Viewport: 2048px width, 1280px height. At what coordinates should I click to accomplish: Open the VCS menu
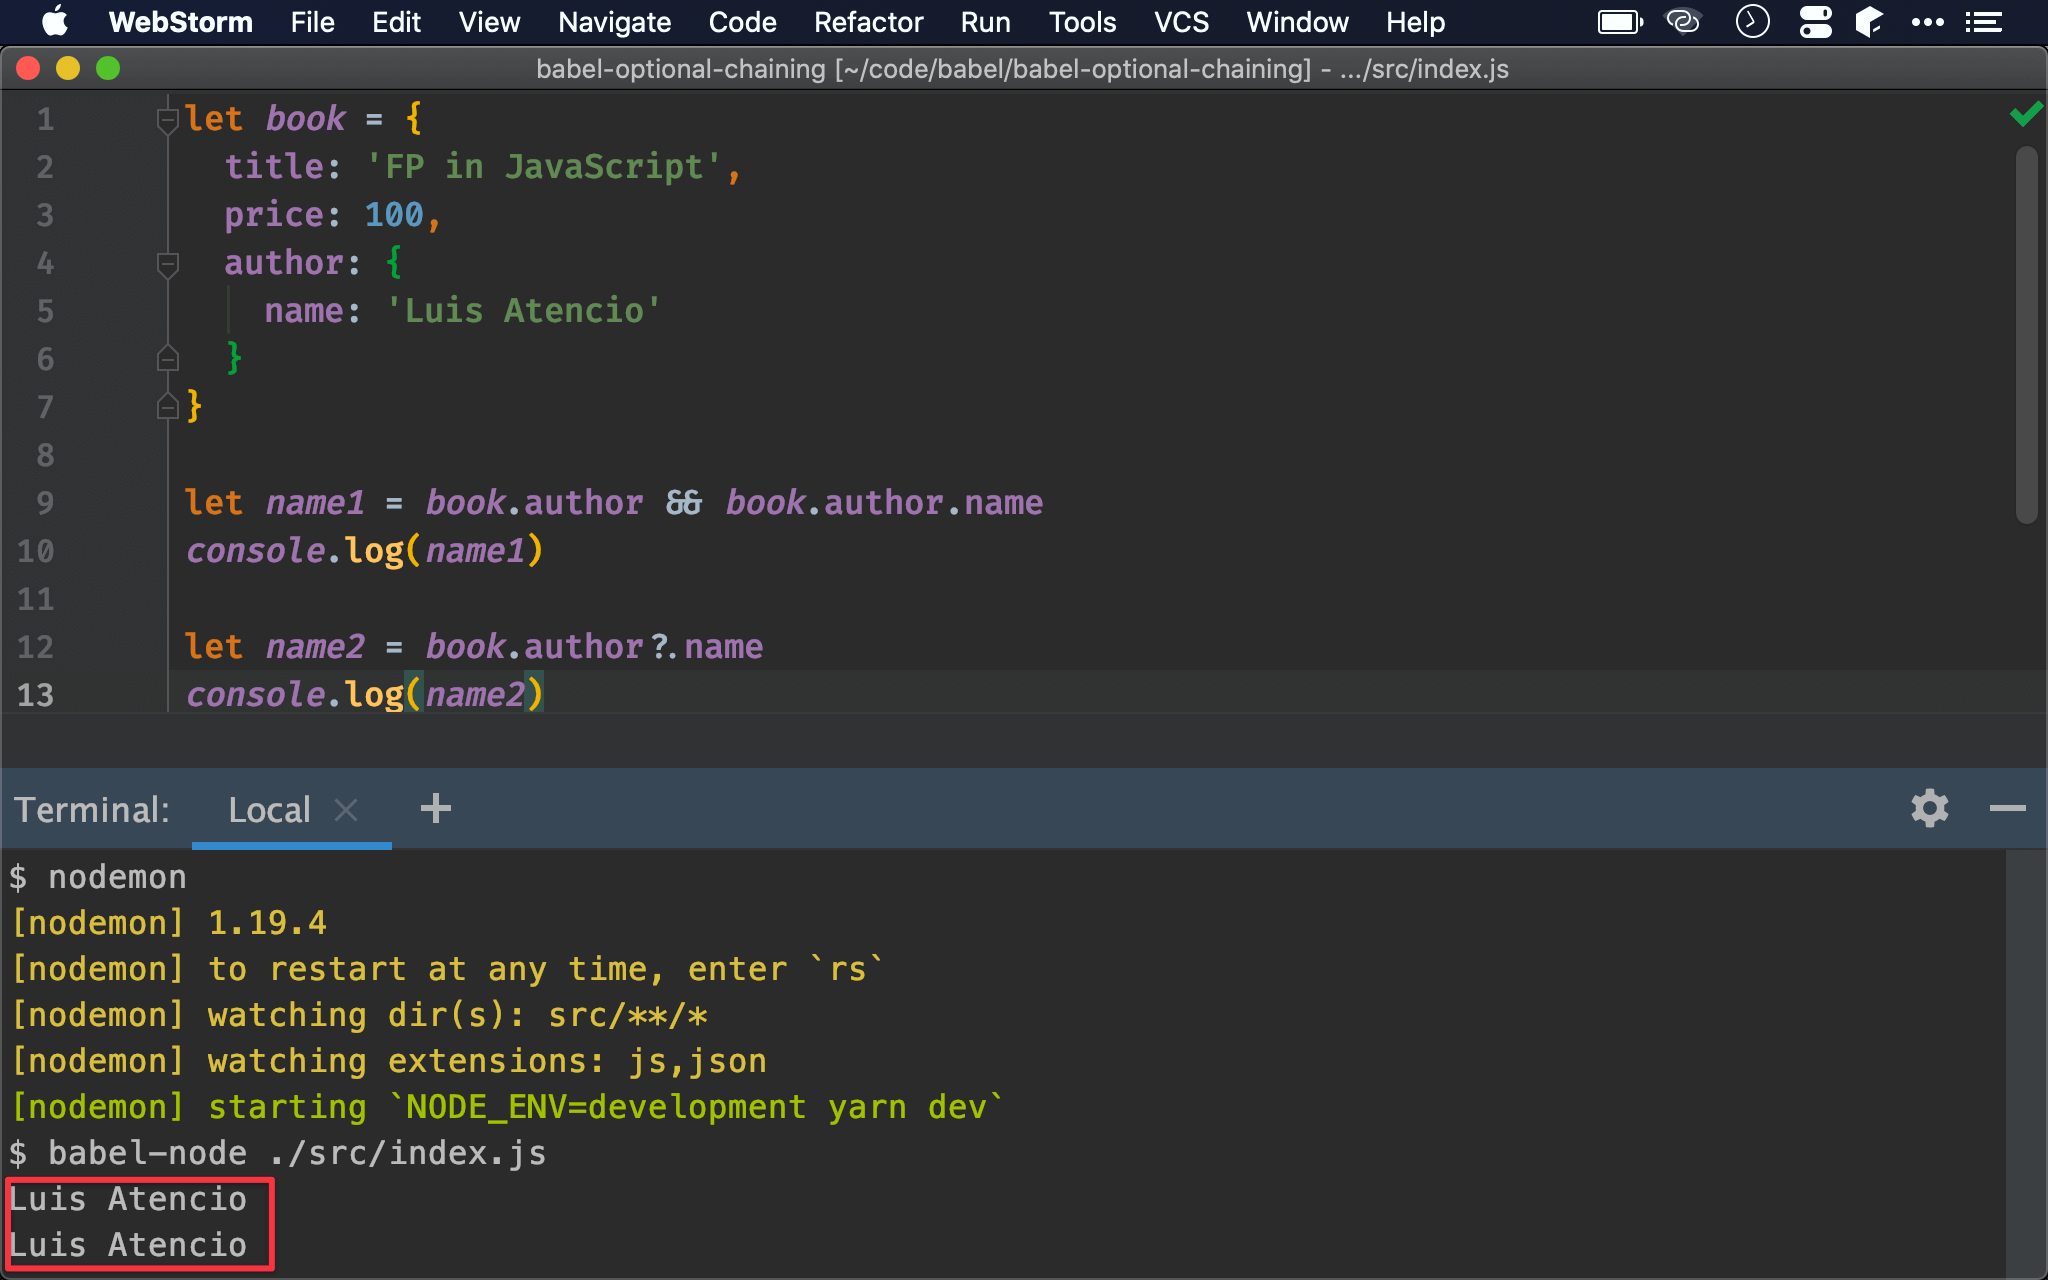coord(1181,22)
